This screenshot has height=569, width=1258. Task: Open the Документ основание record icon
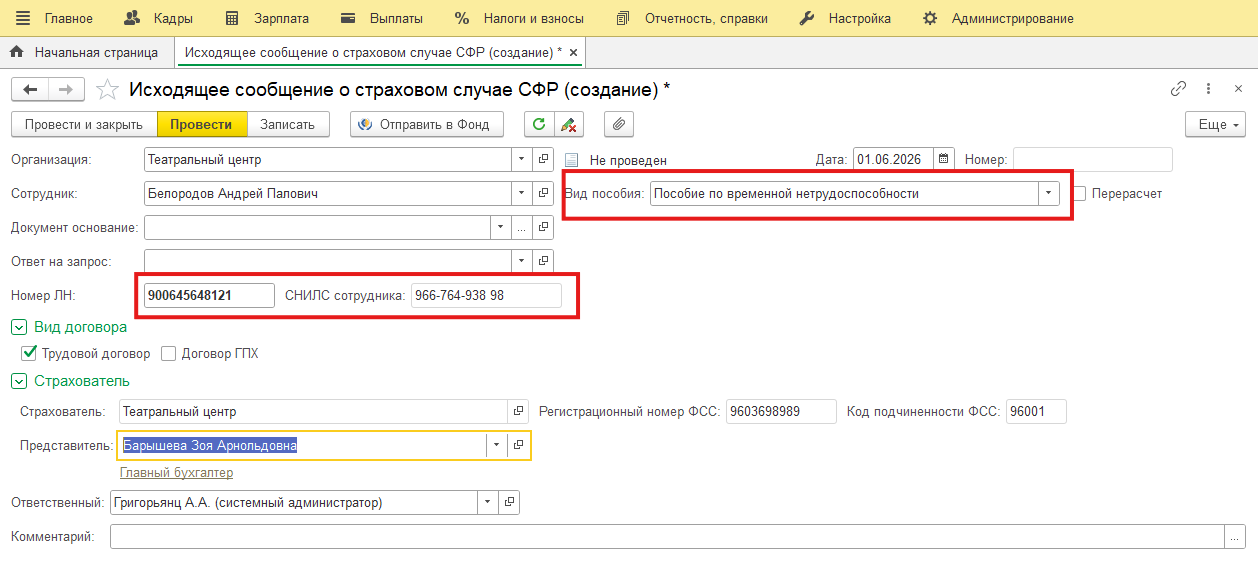click(543, 227)
